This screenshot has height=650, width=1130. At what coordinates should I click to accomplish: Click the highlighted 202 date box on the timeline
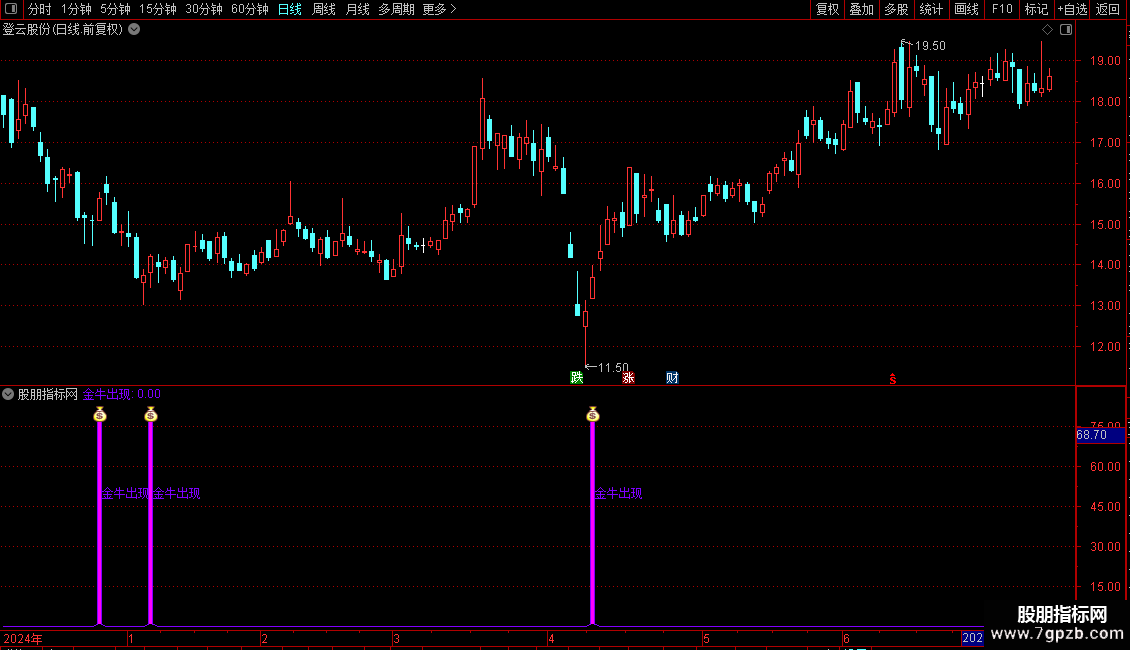coord(972,638)
